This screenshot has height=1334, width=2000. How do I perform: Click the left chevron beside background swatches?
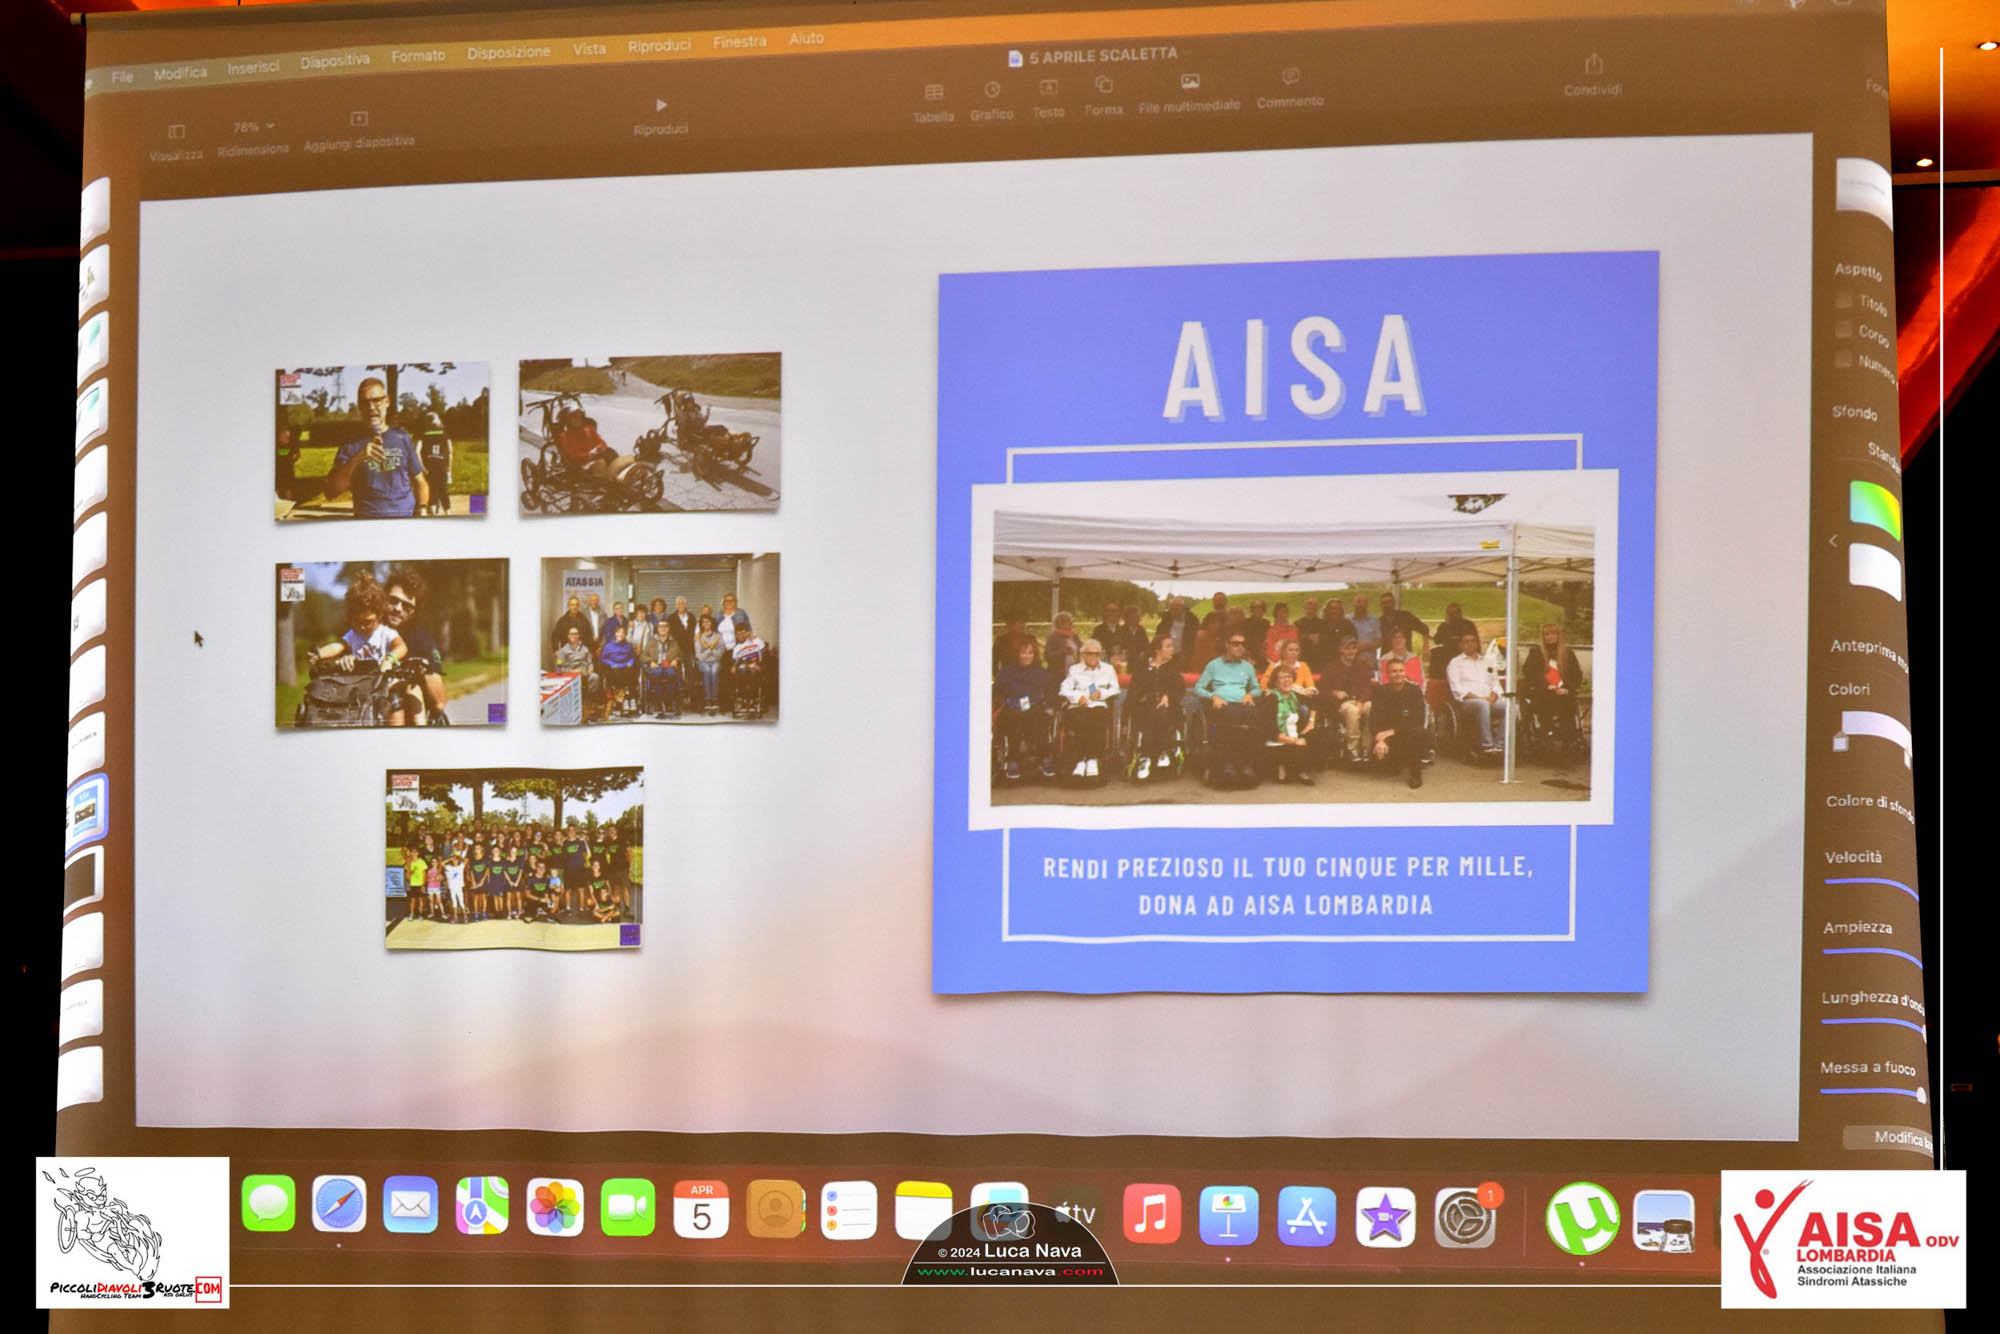pyautogui.click(x=1833, y=541)
